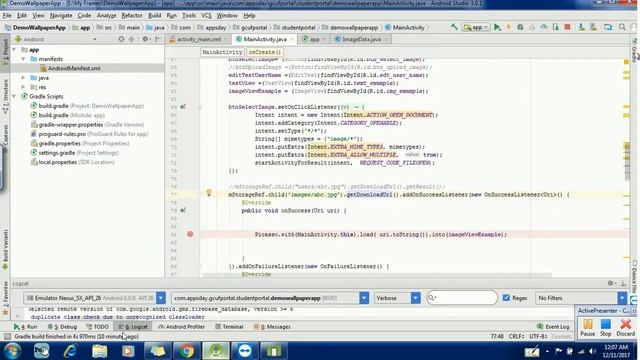Select AndroidManifest.xml in project tree
Viewport: 640px width, 360px height.
[74, 68]
